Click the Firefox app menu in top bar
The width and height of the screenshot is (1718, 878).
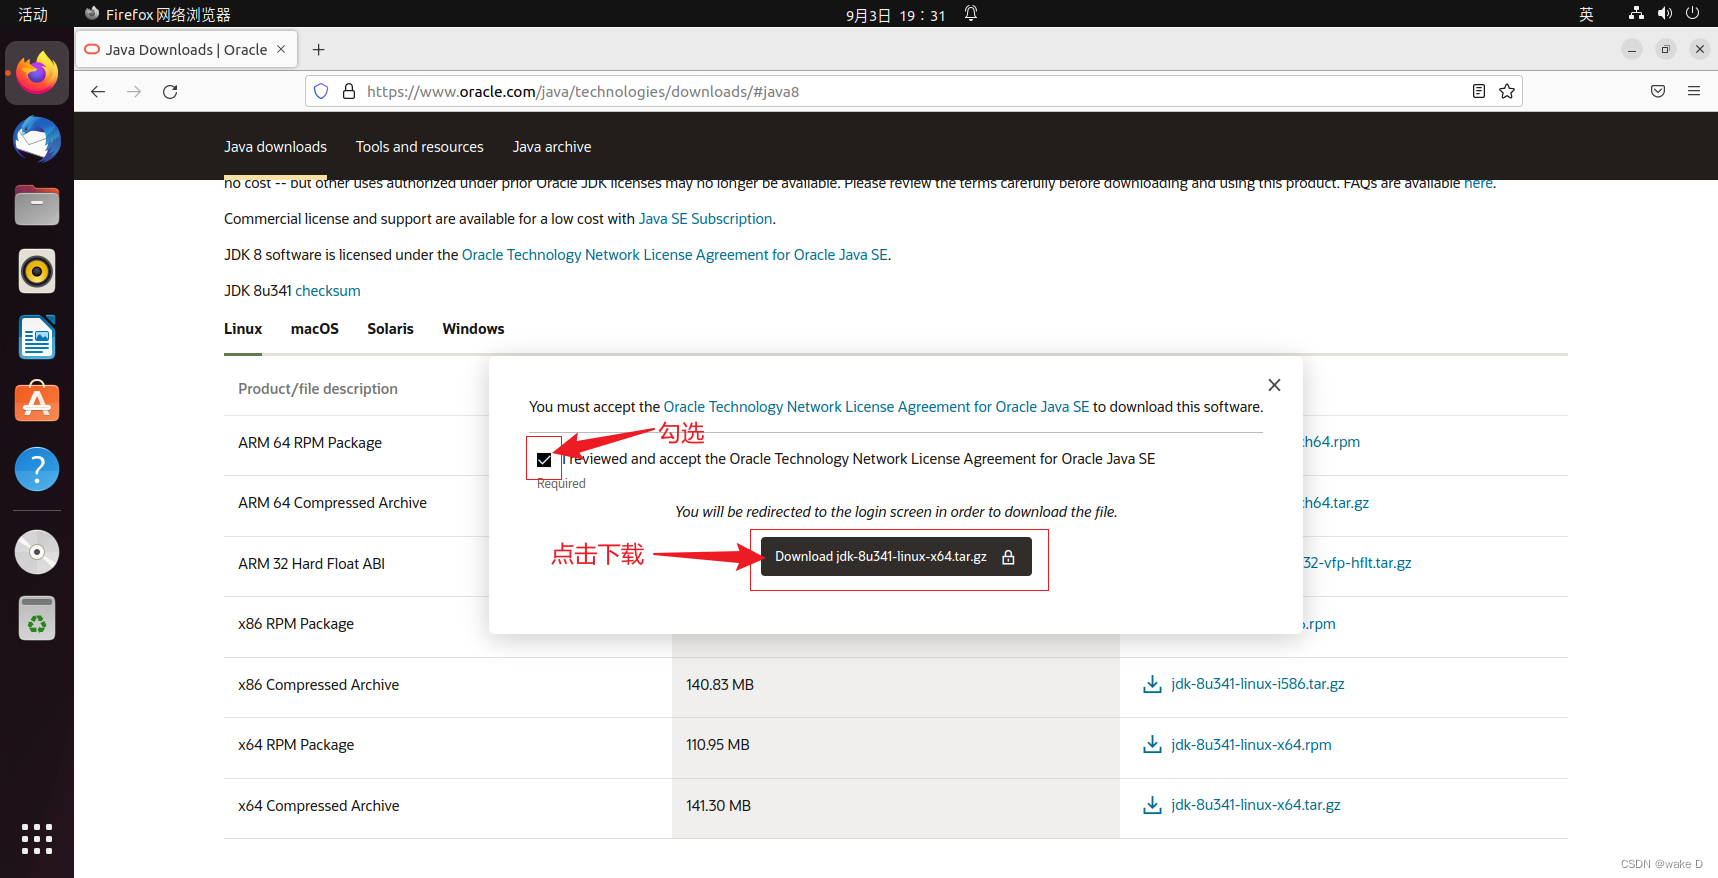pyautogui.click(x=157, y=14)
